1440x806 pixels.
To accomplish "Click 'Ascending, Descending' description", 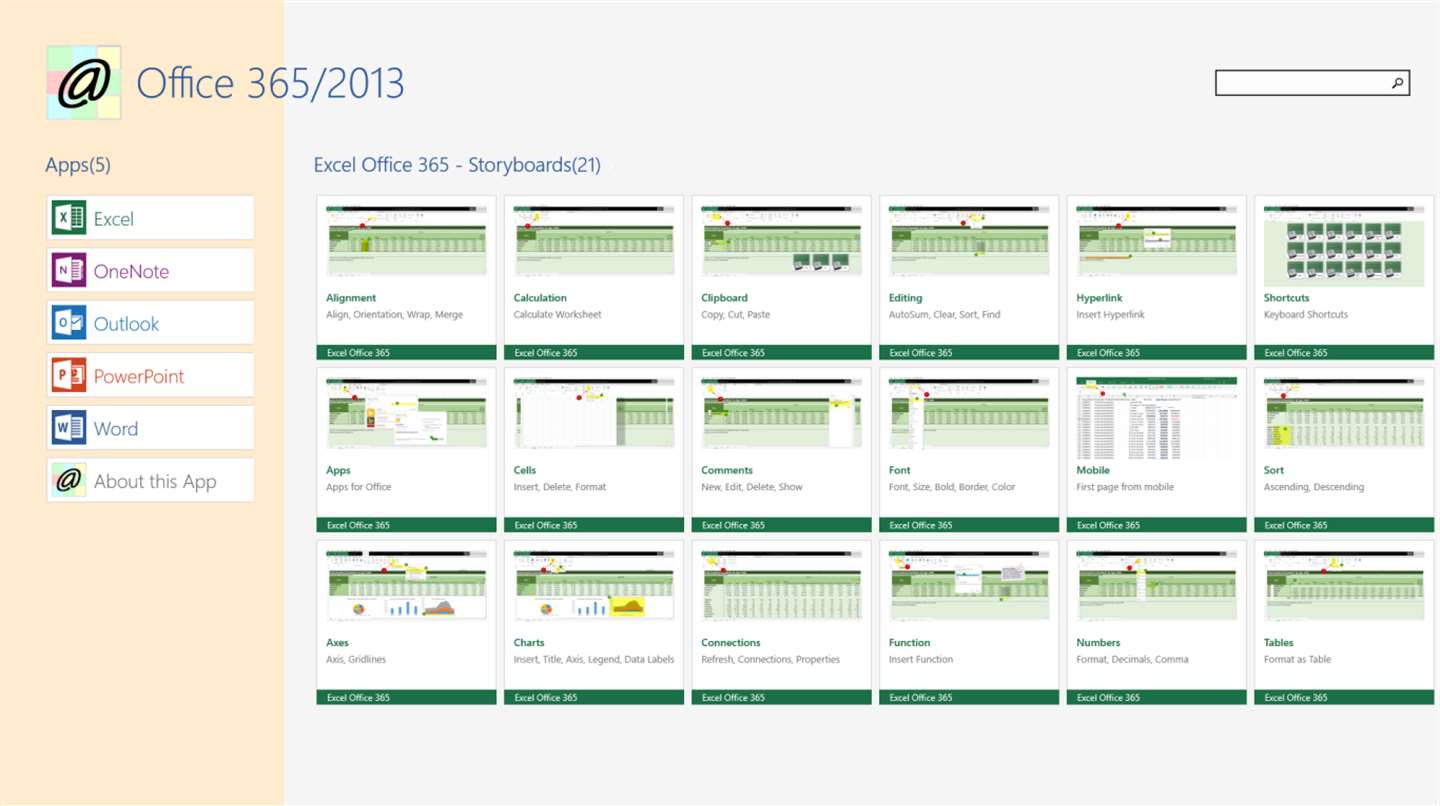I will (x=1314, y=487).
